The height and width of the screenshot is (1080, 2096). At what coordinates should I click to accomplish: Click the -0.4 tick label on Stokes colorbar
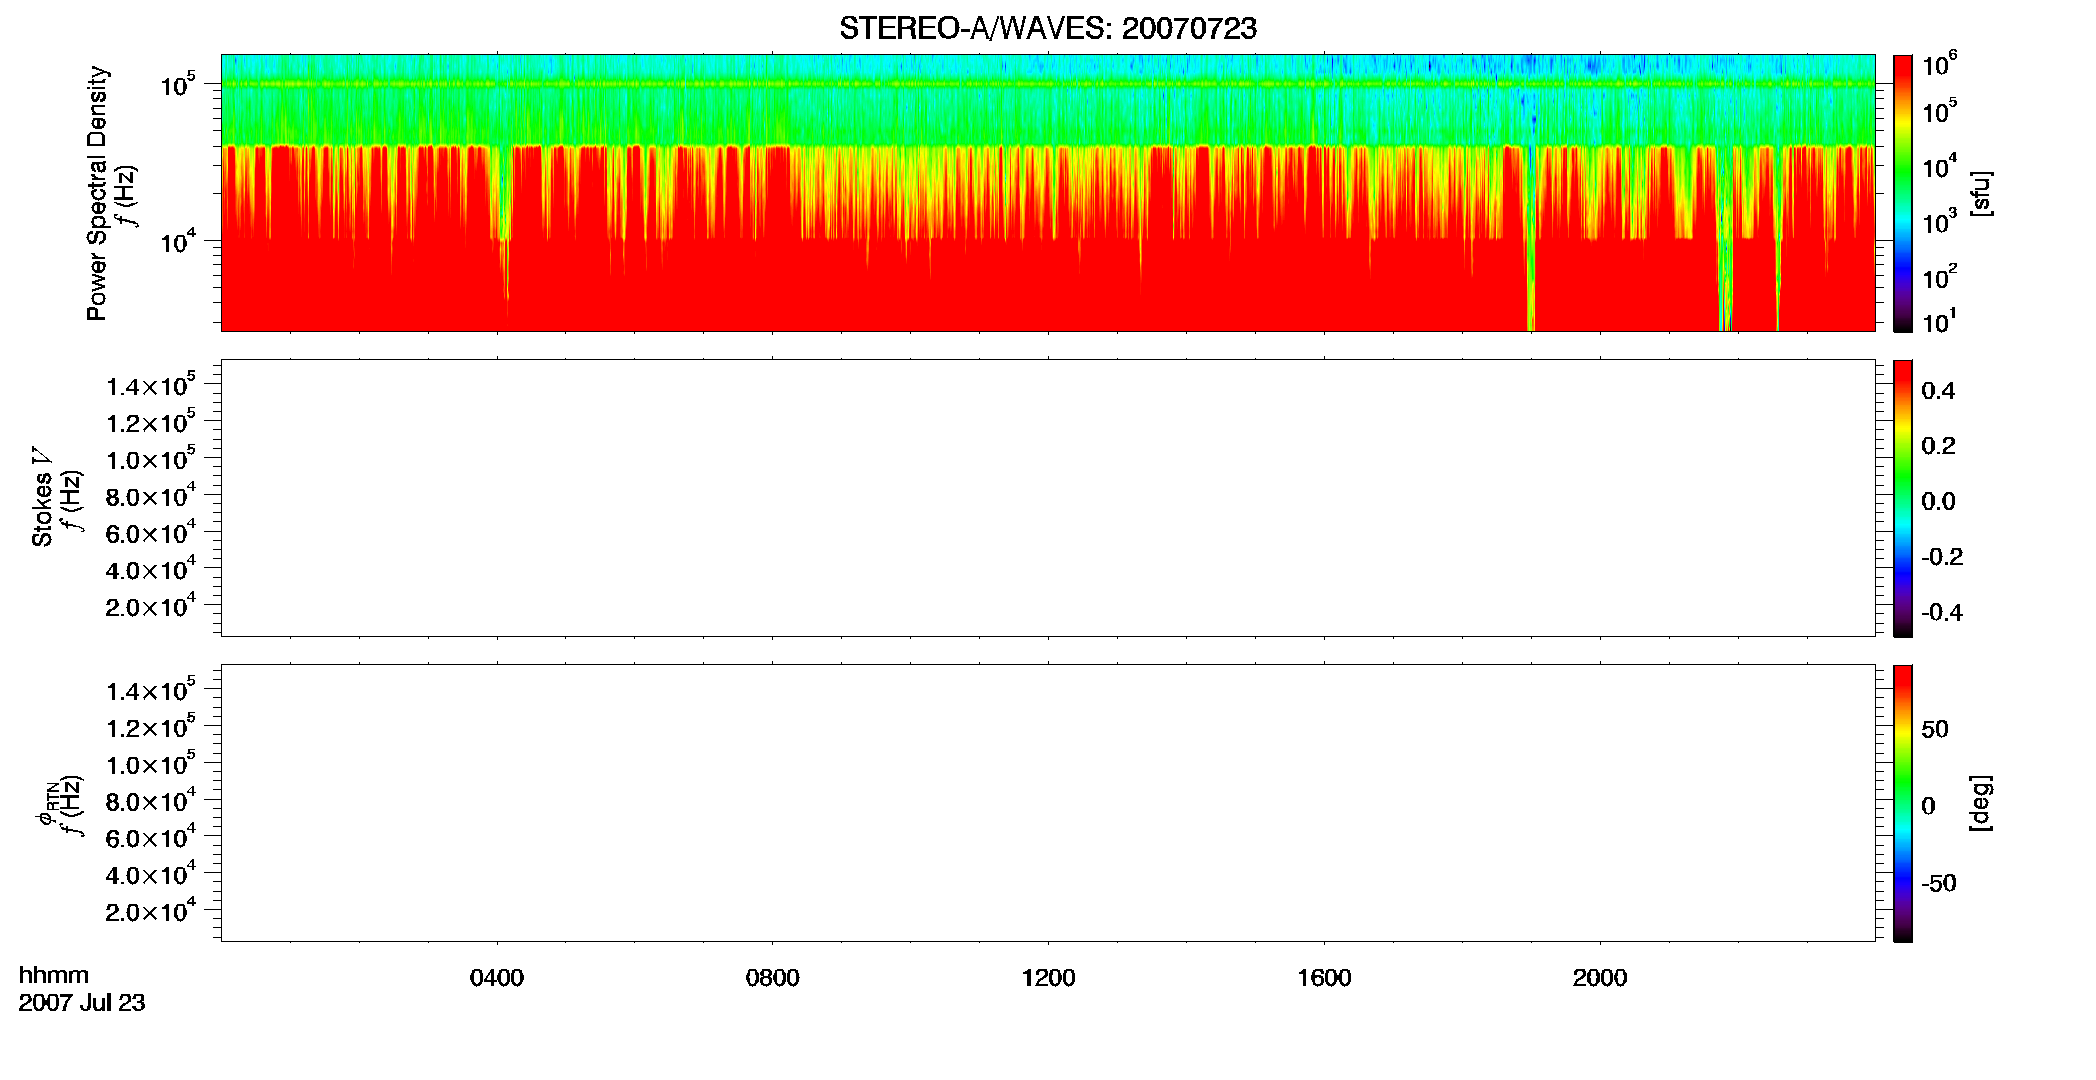[x=1942, y=612]
